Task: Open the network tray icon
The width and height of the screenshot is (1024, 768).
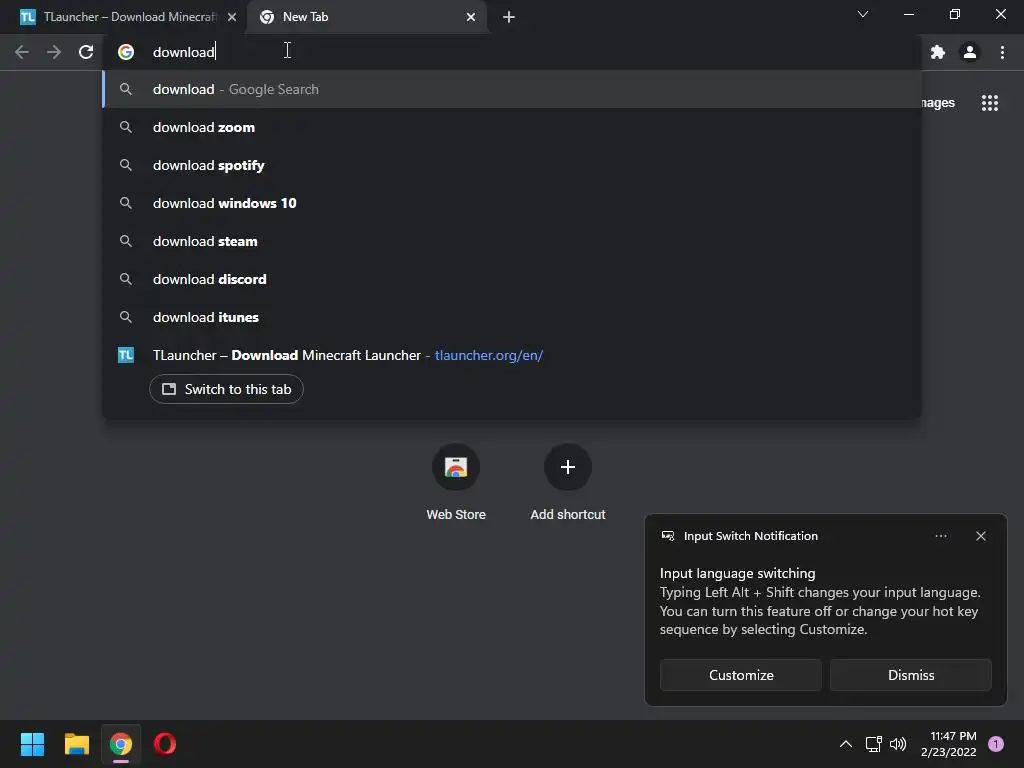Action: [873, 744]
